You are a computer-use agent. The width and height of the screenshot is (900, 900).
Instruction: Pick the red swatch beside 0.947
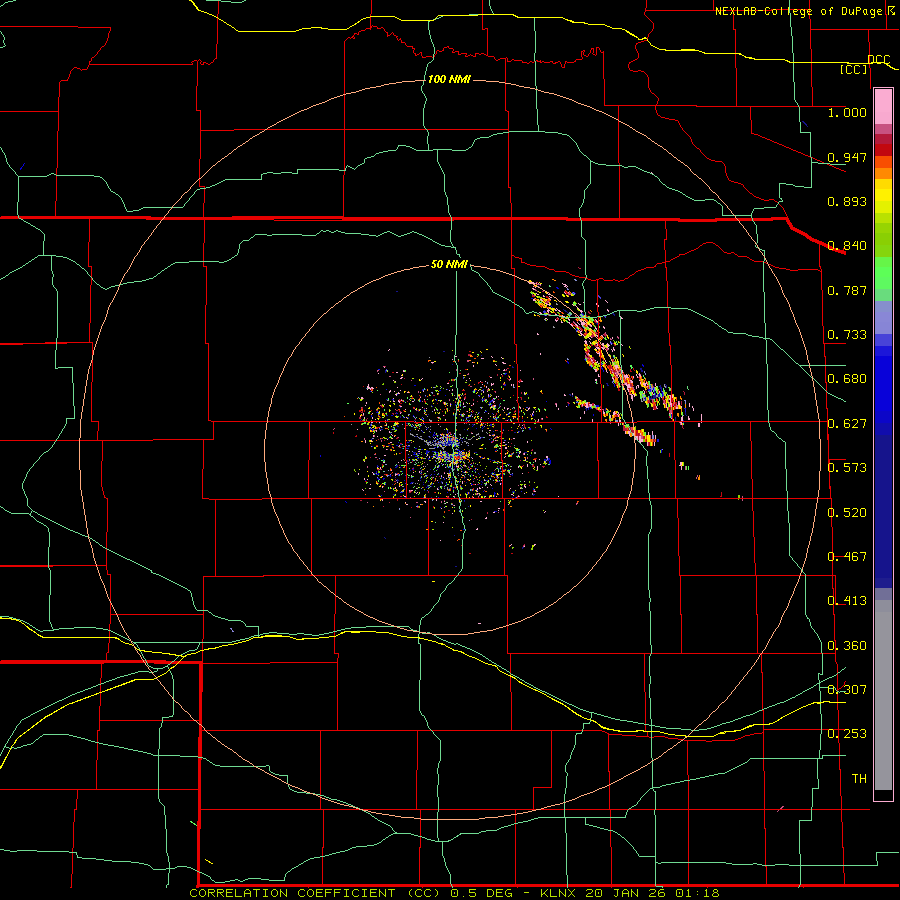tap(883, 150)
